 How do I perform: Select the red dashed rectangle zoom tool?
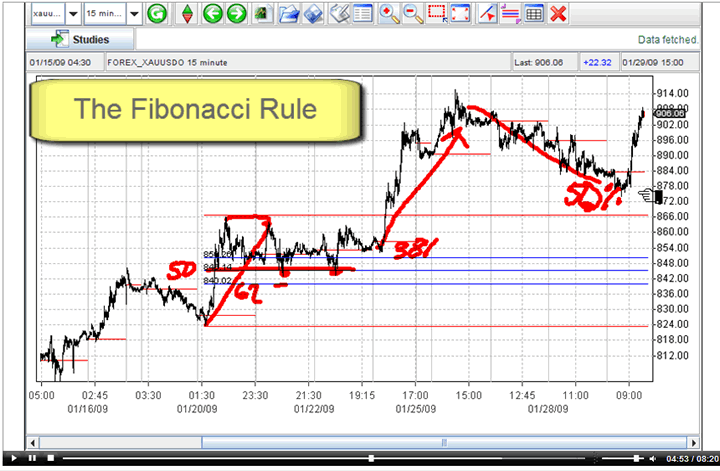pyautogui.click(x=437, y=14)
